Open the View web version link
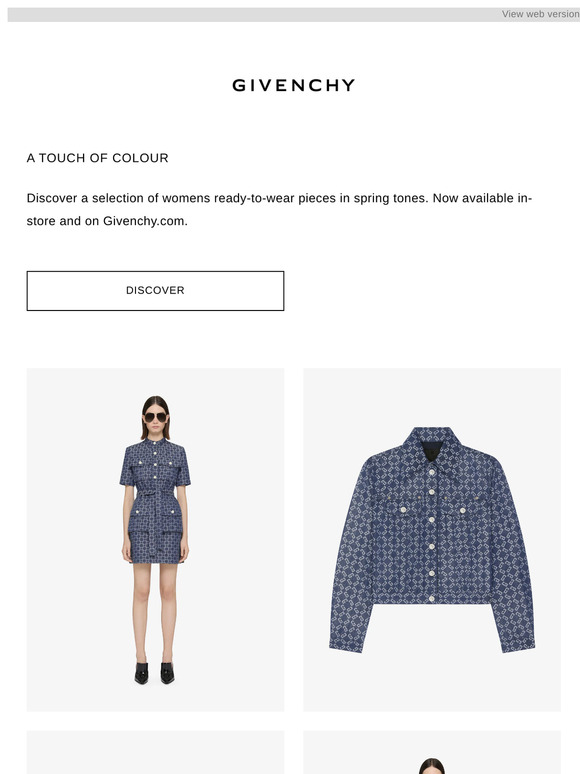This screenshot has height=774, width=580. [x=541, y=14]
